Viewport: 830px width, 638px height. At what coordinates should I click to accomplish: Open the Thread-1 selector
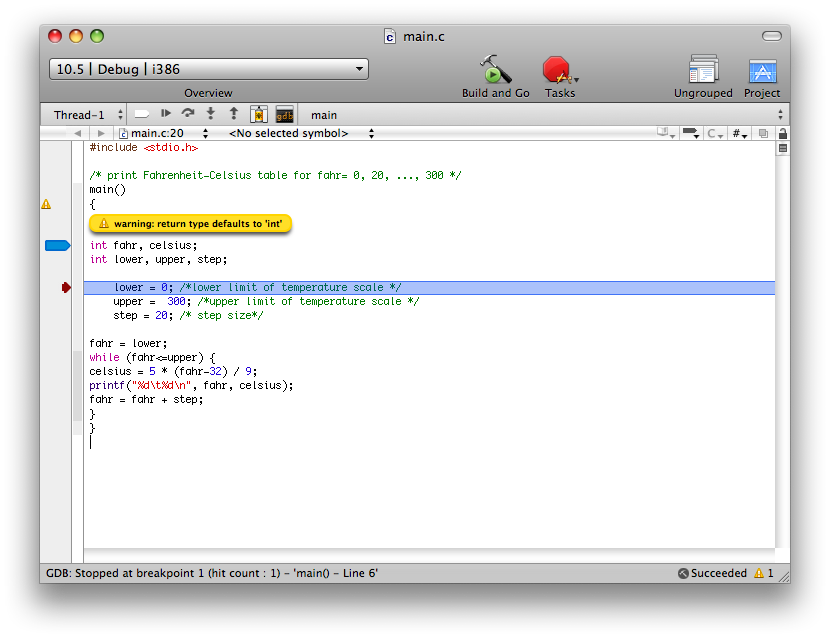[x=88, y=115]
